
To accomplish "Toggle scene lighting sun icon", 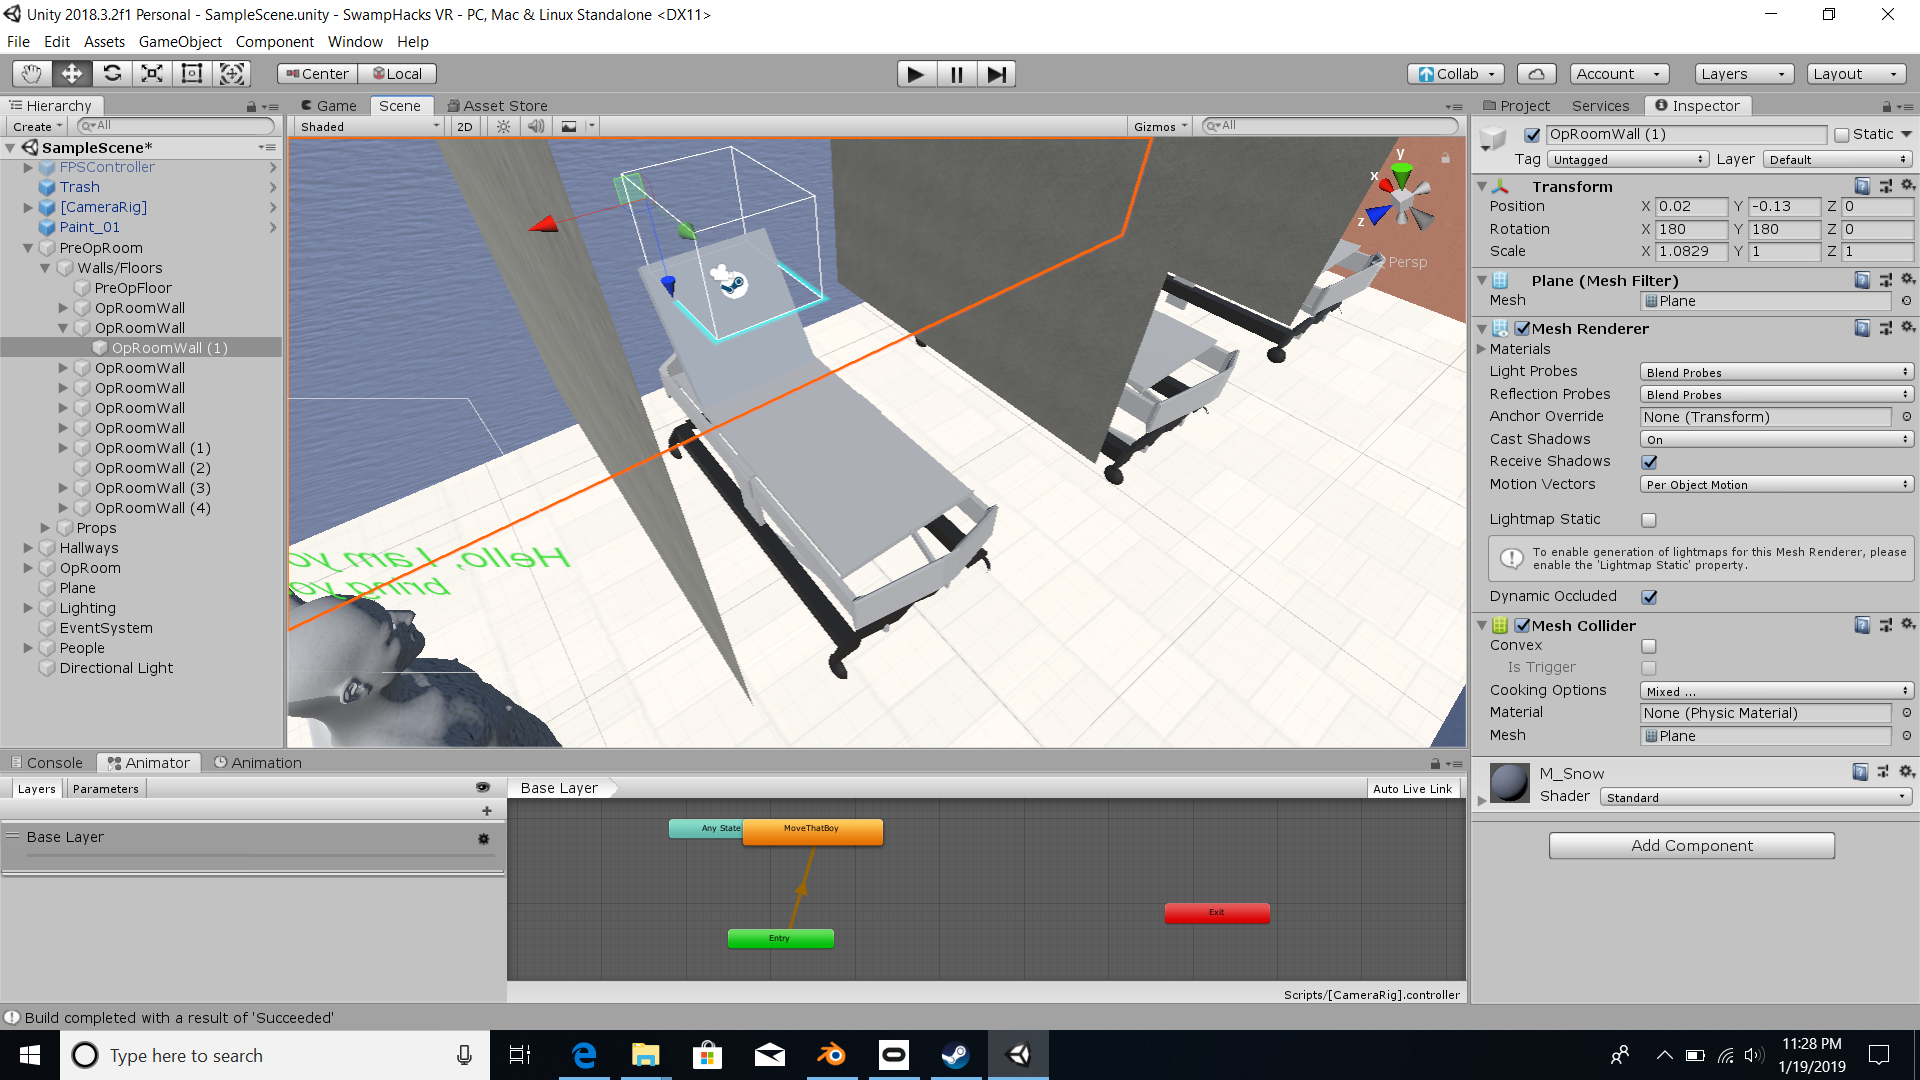I will coord(504,127).
